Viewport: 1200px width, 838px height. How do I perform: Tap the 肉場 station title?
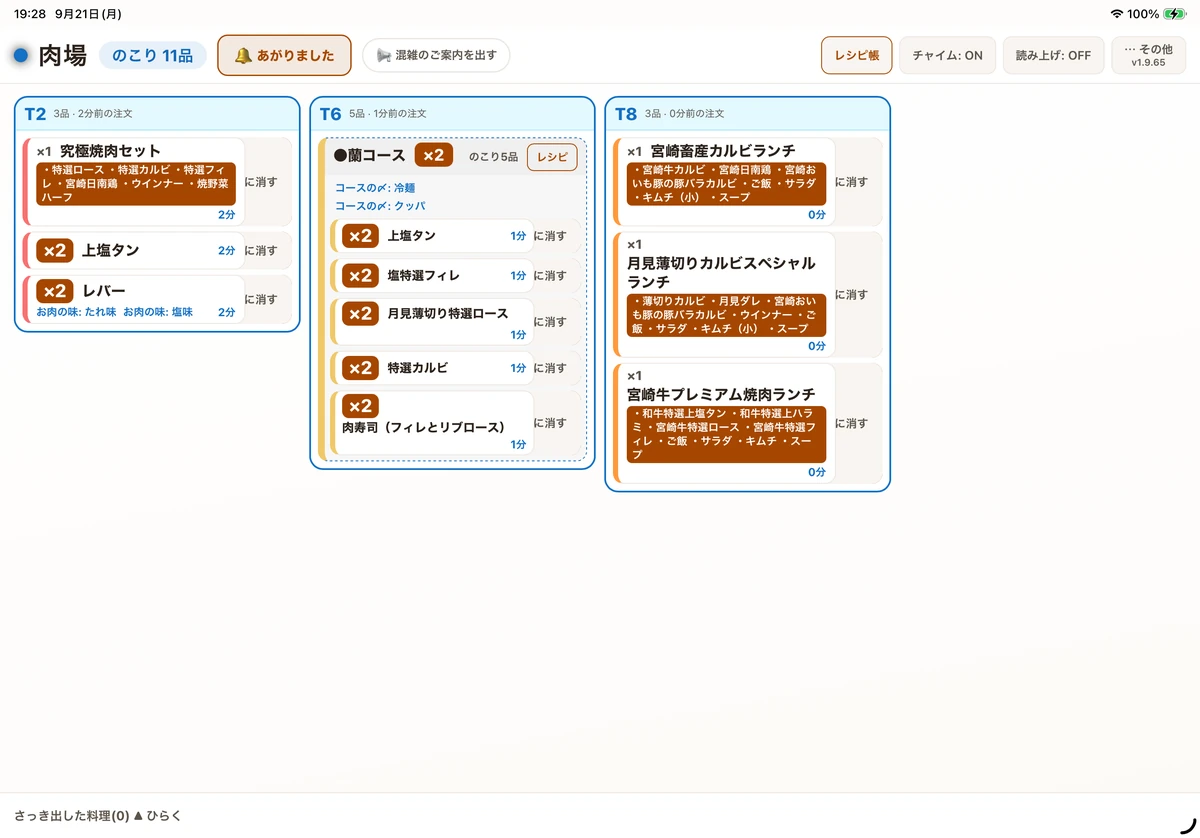pyautogui.click(x=63, y=56)
